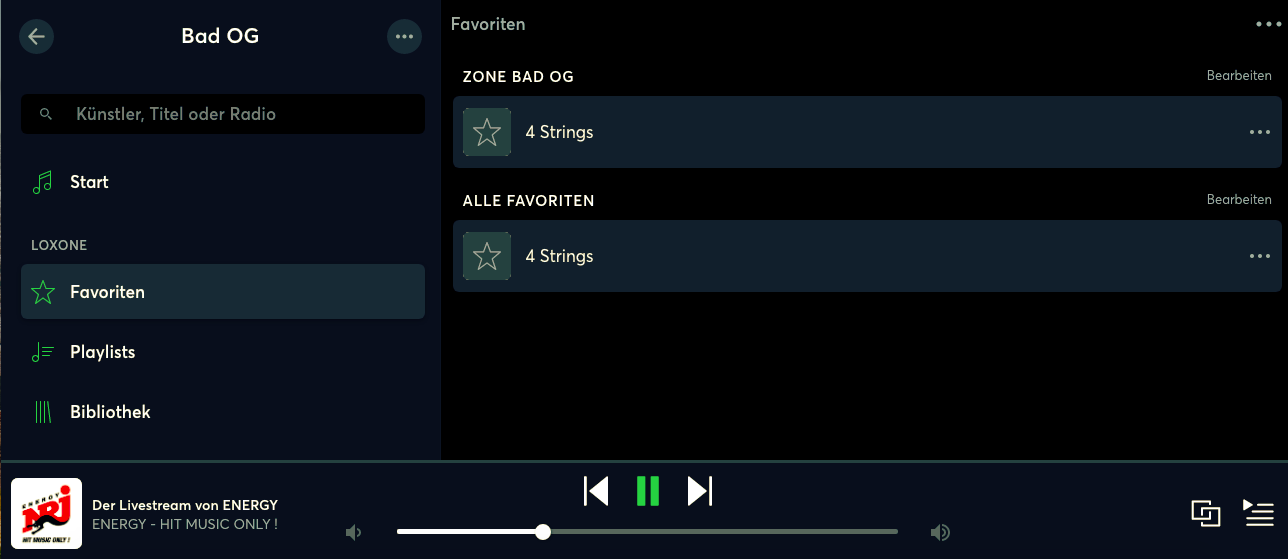
Task: Skip to the previous track
Action: point(596,491)
